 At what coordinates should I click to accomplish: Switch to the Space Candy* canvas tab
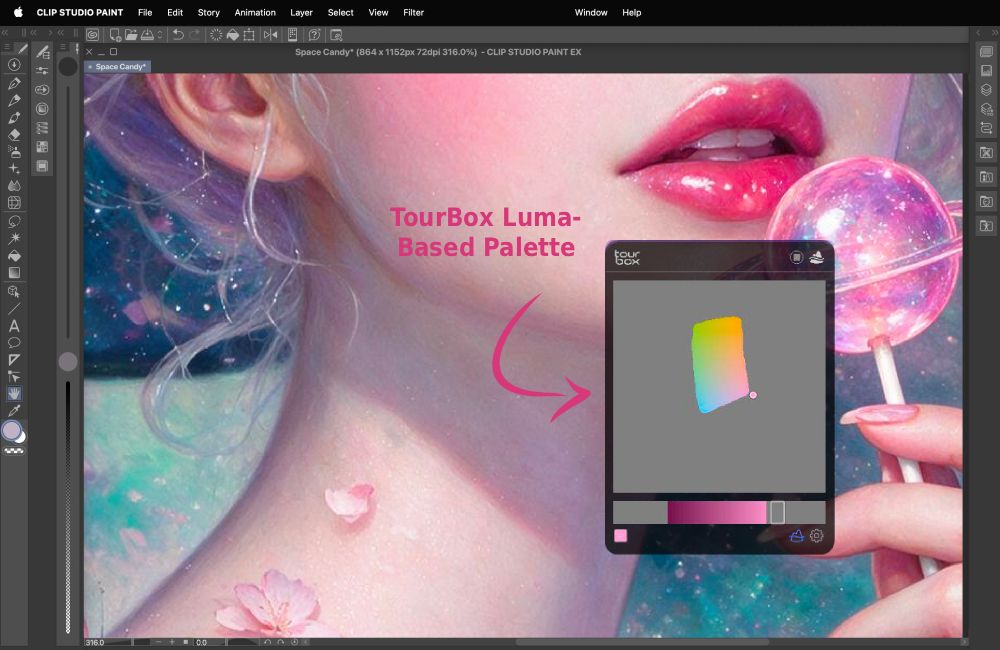pos(118,66)
